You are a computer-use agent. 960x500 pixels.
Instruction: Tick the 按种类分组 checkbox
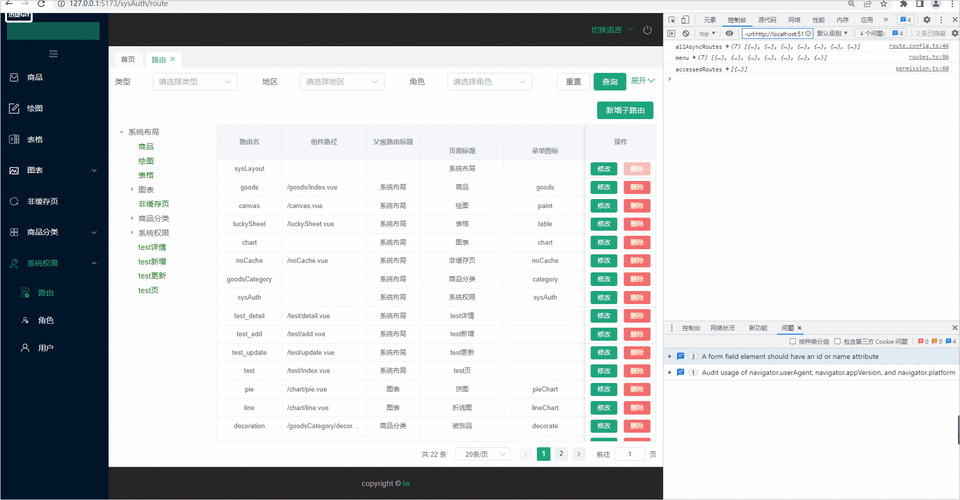coord(792,341)
